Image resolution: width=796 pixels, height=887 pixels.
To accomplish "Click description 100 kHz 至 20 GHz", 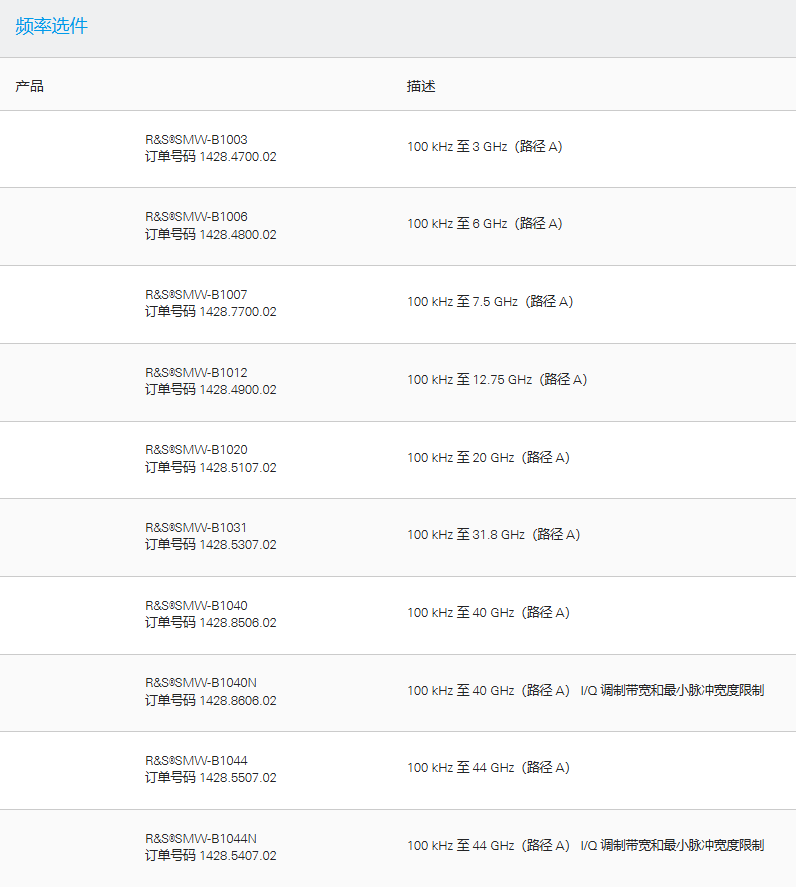I will point(461,458).
